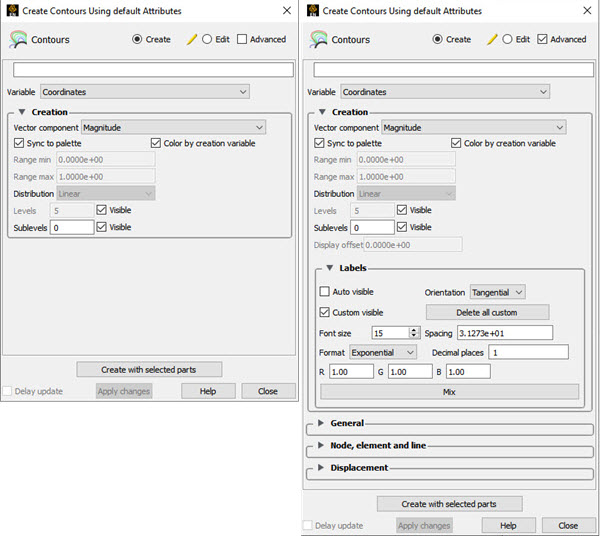
Task: Enable Advanced checkbox in left dialog
Action: click(x=242, y=39)
